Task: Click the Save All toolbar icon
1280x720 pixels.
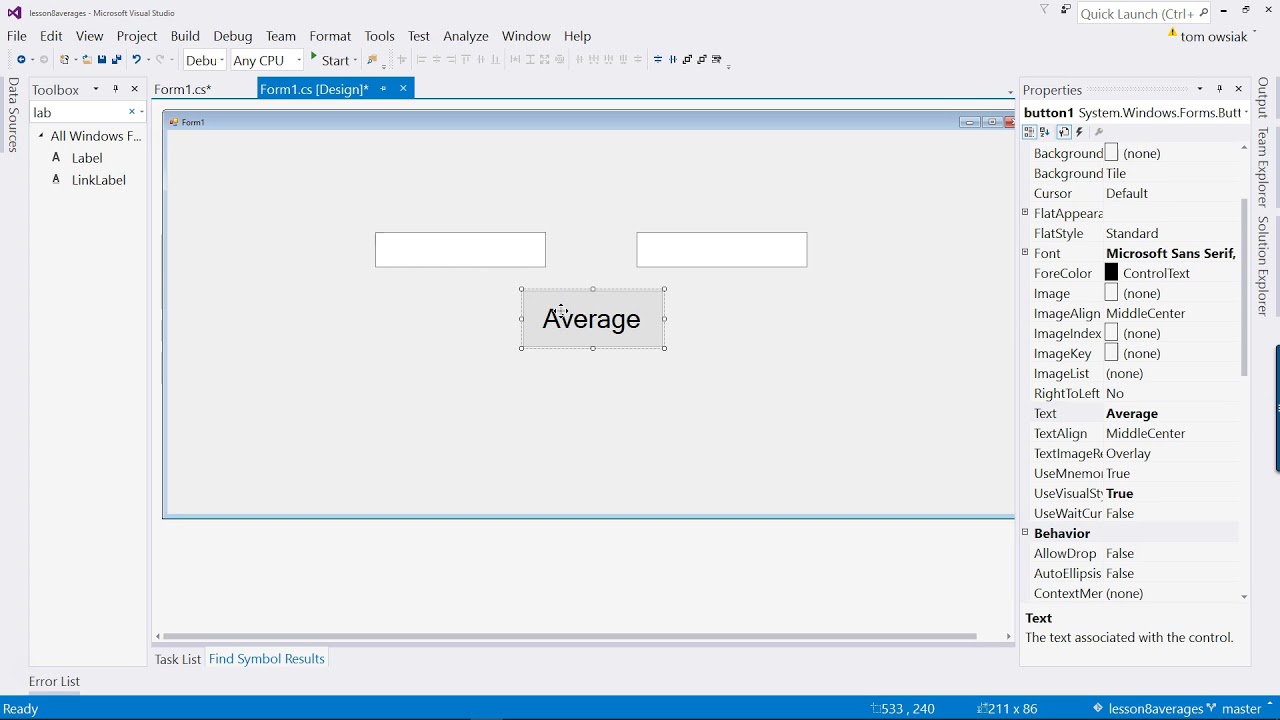Action: [x=116, y=60]
